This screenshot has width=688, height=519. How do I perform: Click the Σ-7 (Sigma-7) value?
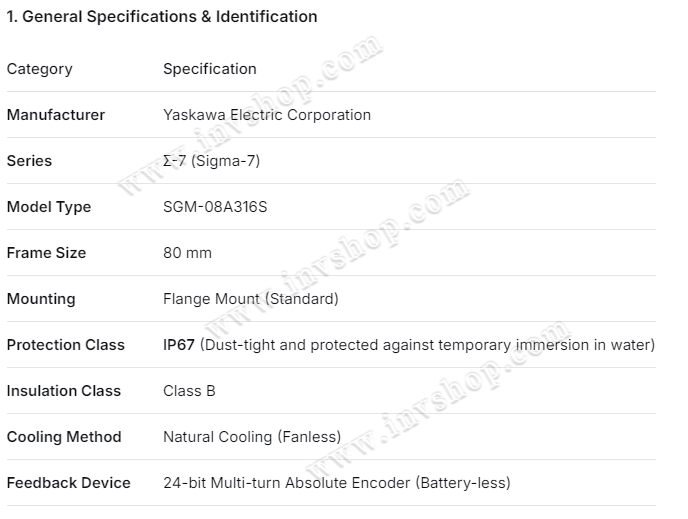pyautogui.click(x=212, y=161)
